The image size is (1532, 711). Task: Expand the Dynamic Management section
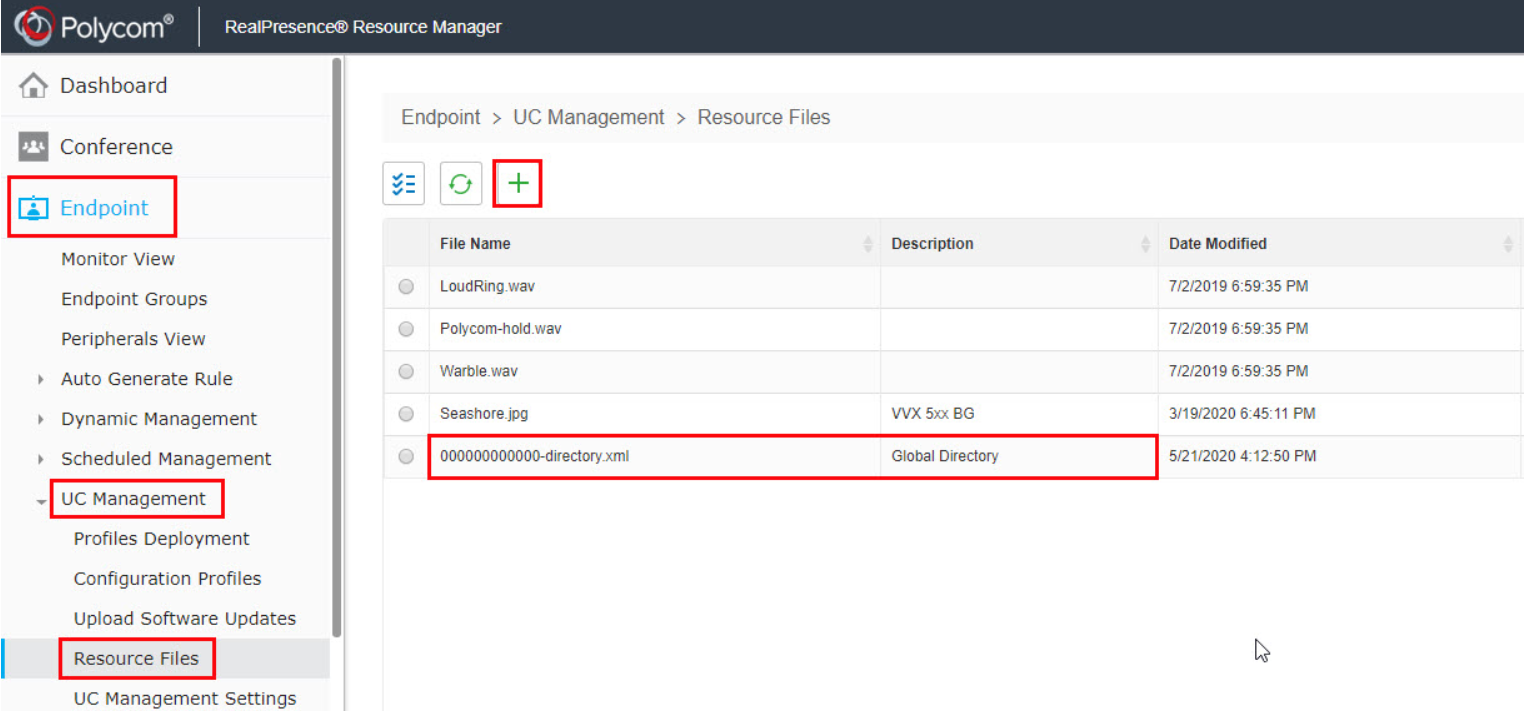(40, 418)
